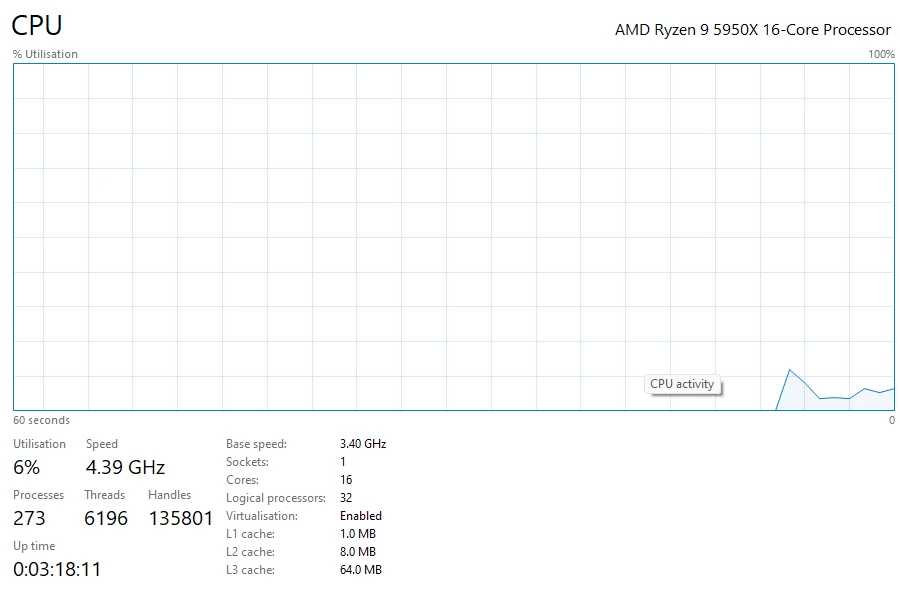The width and height of the screenshot is (900, 604).
Task: Click the 6196 threads value
Action: [106, 518]
